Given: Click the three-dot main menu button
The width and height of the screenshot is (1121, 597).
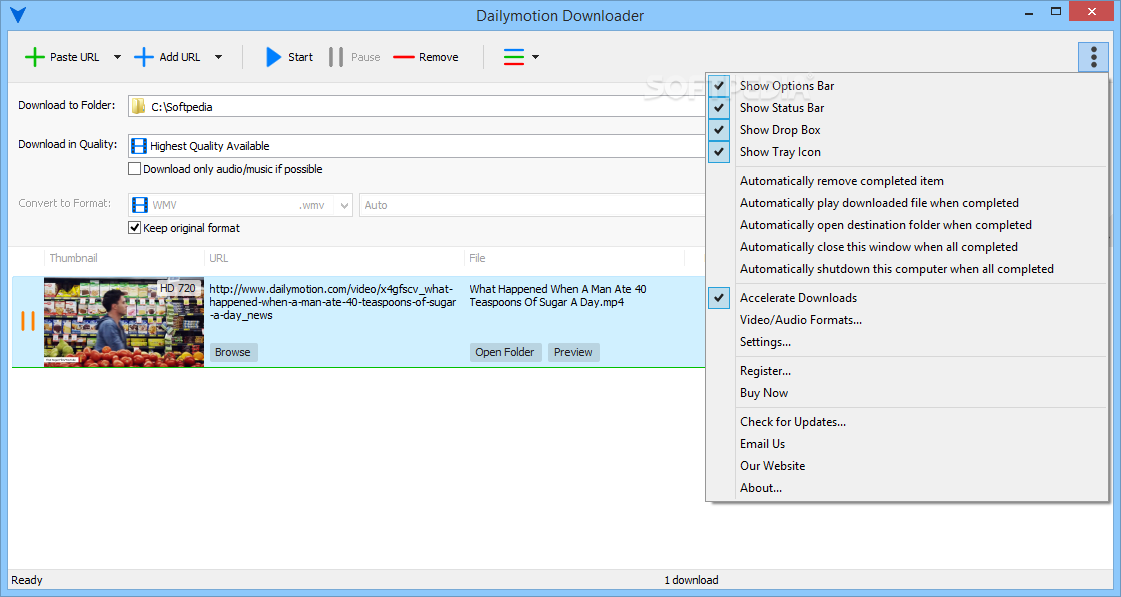Looking at the screenshot, I should click(x=1093, y=57).
